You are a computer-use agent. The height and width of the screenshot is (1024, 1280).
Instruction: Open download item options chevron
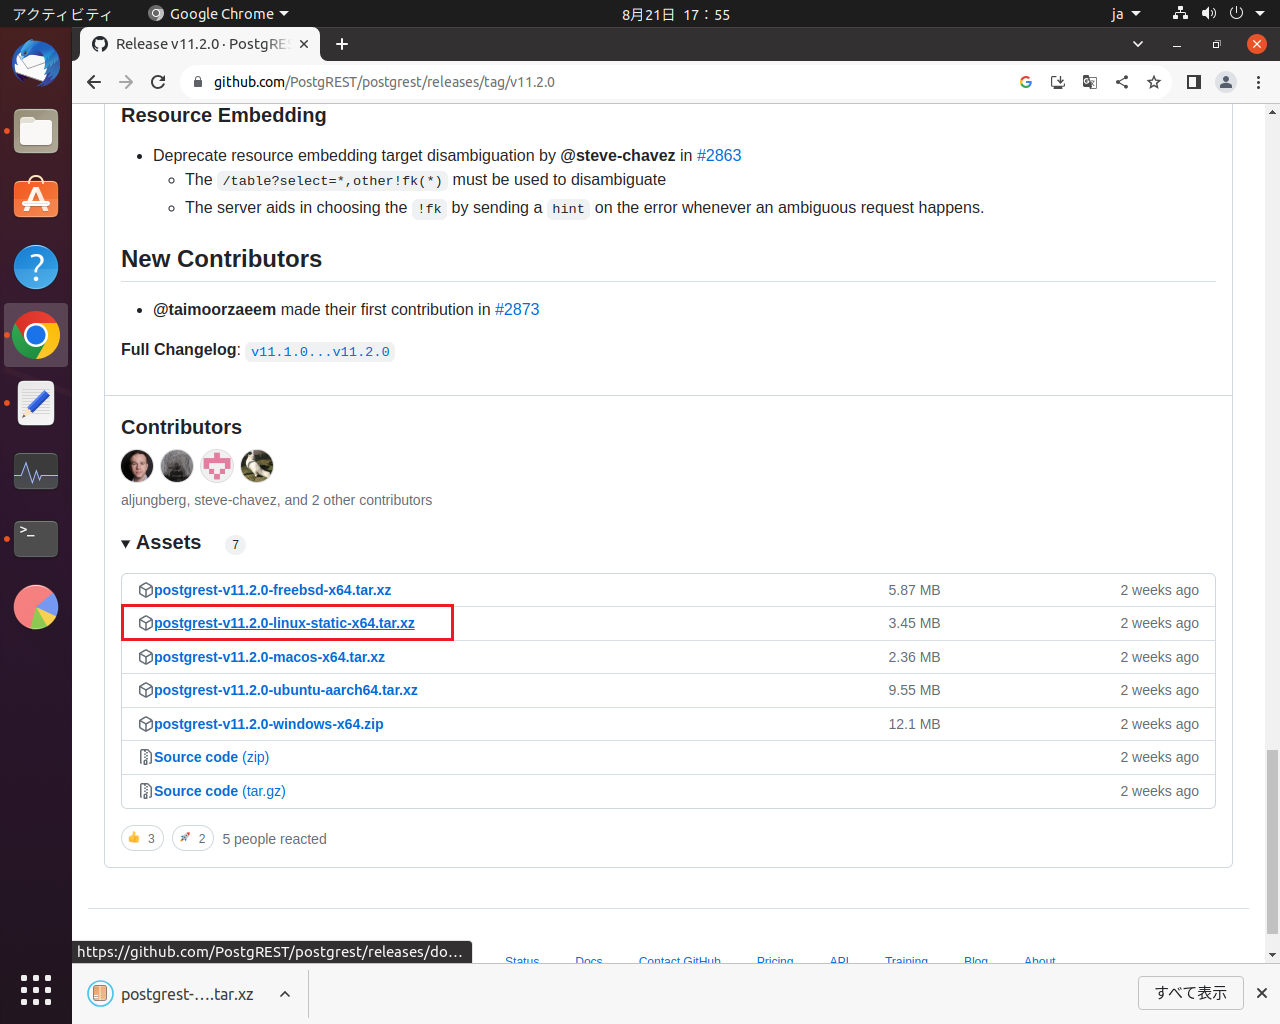[285, 994]
